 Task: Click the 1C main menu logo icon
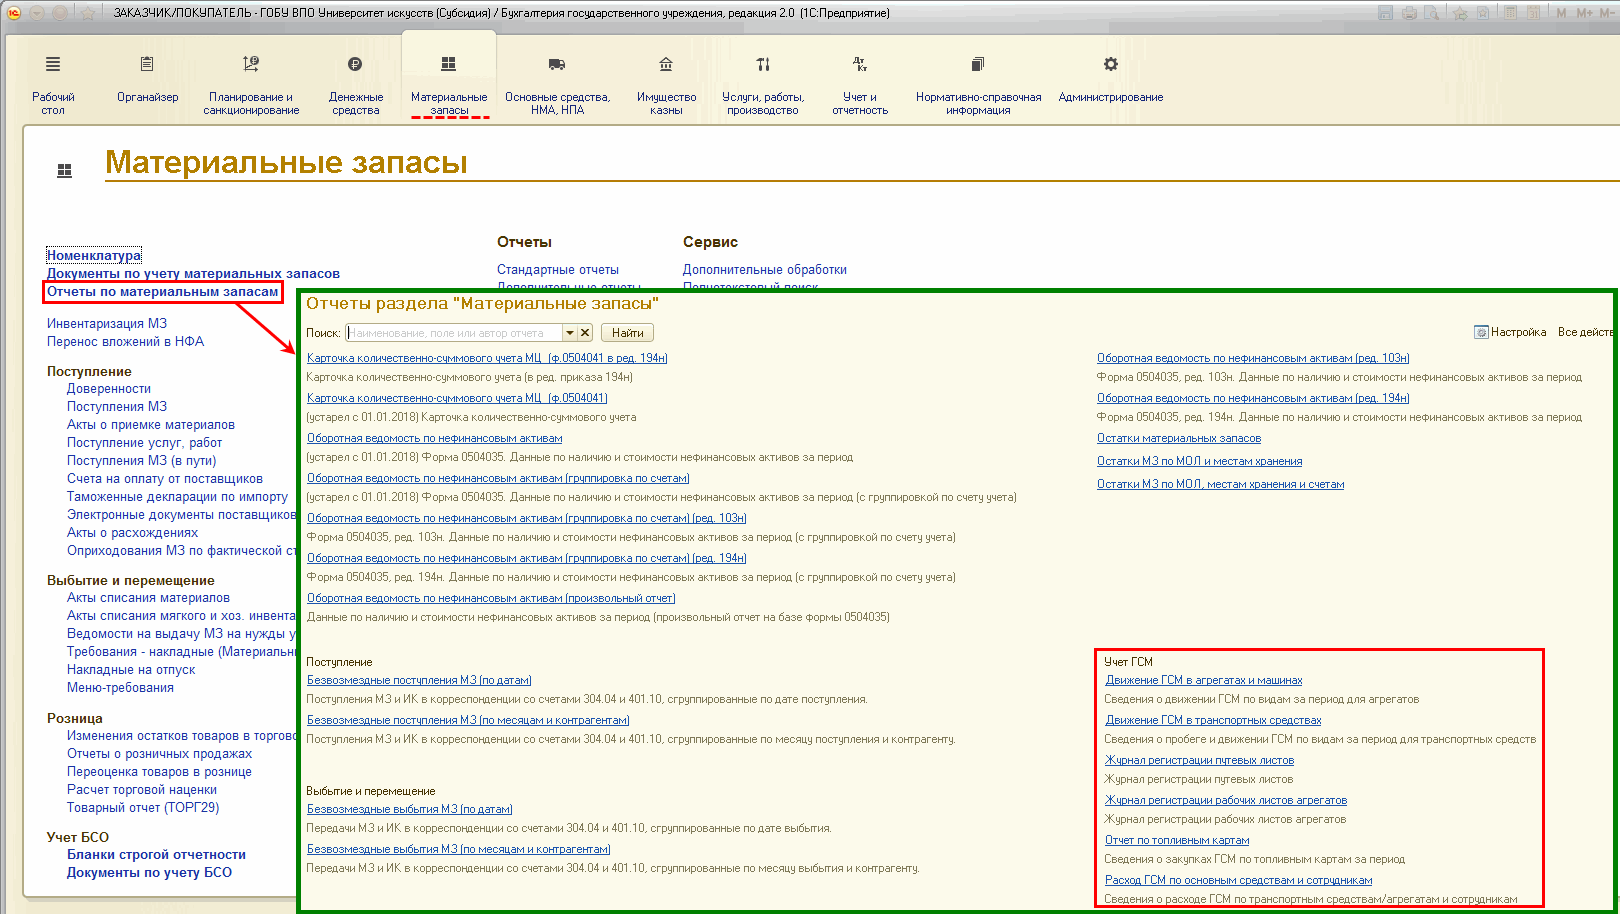pyautogui.click(x=14, y=13)
